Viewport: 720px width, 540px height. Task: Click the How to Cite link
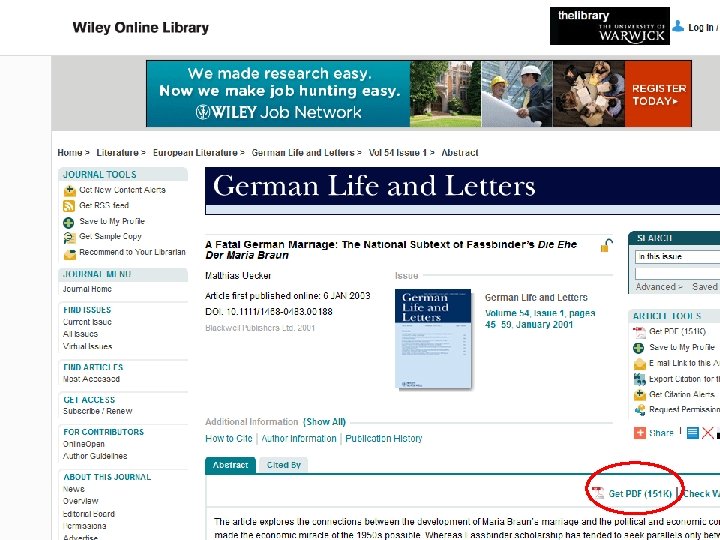point(229,439)
